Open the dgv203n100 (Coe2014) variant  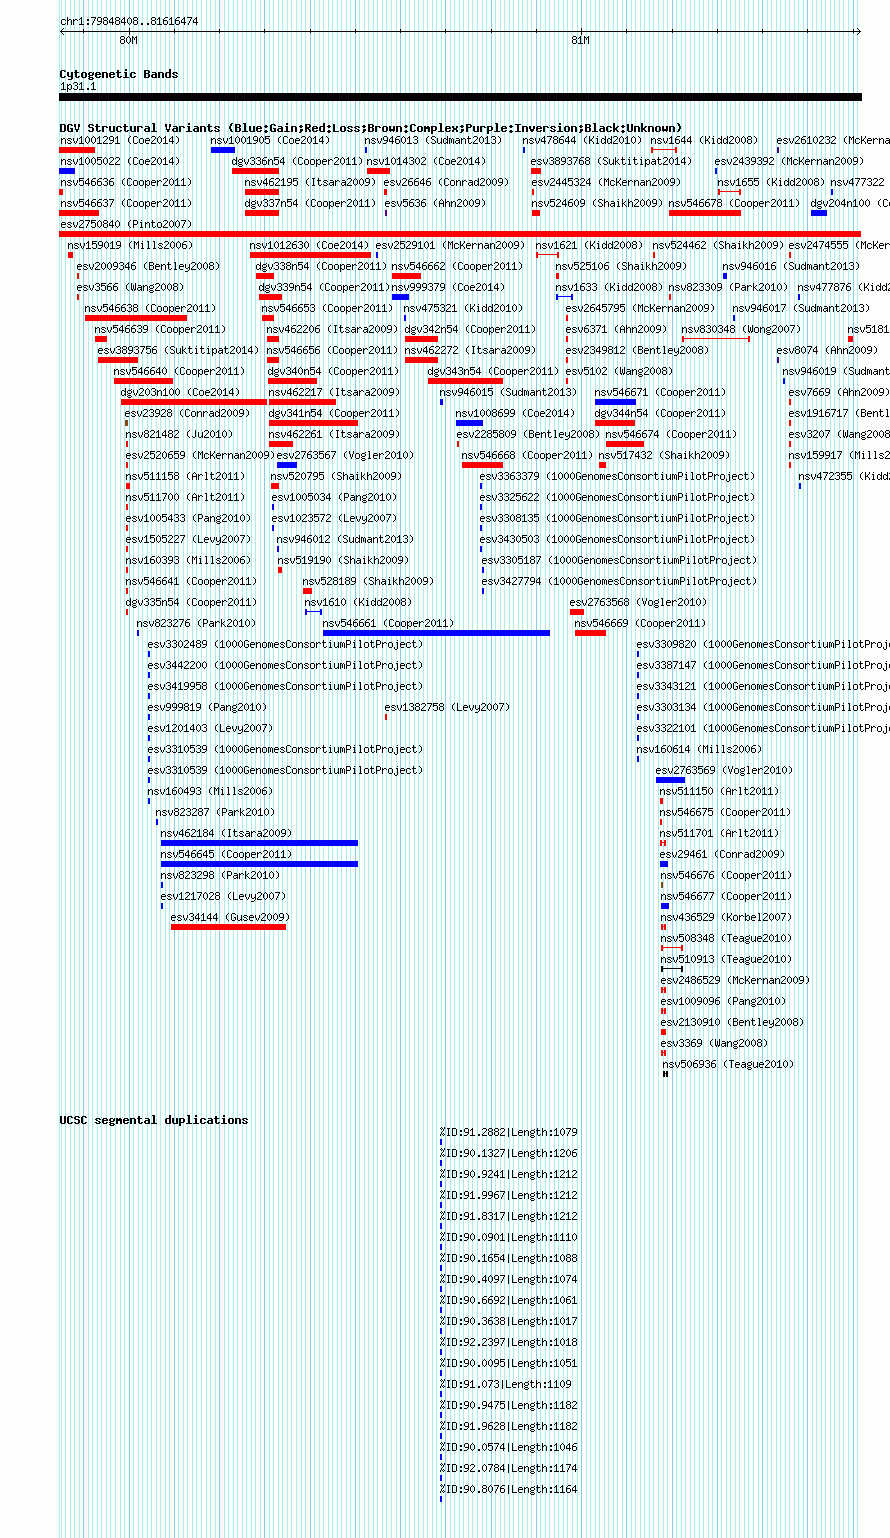pos(180,392)
